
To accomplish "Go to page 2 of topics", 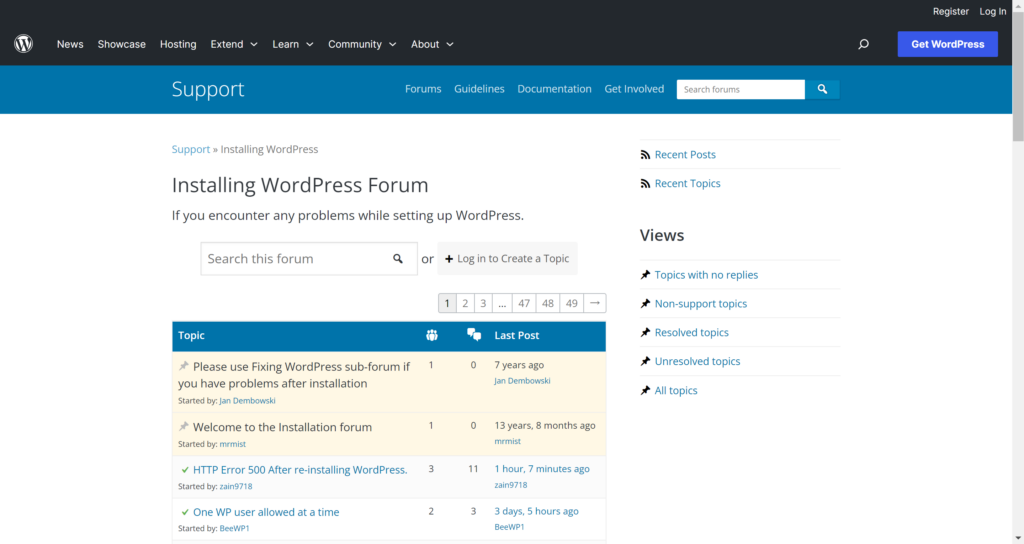I will pyautogui.click(x=465, y=303).
